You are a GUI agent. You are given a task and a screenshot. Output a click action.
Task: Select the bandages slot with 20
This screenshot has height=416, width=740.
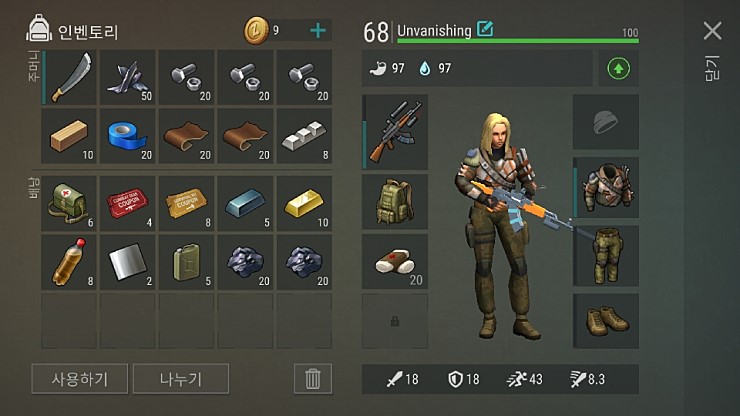pyautogui.click(x=395, y=262)
